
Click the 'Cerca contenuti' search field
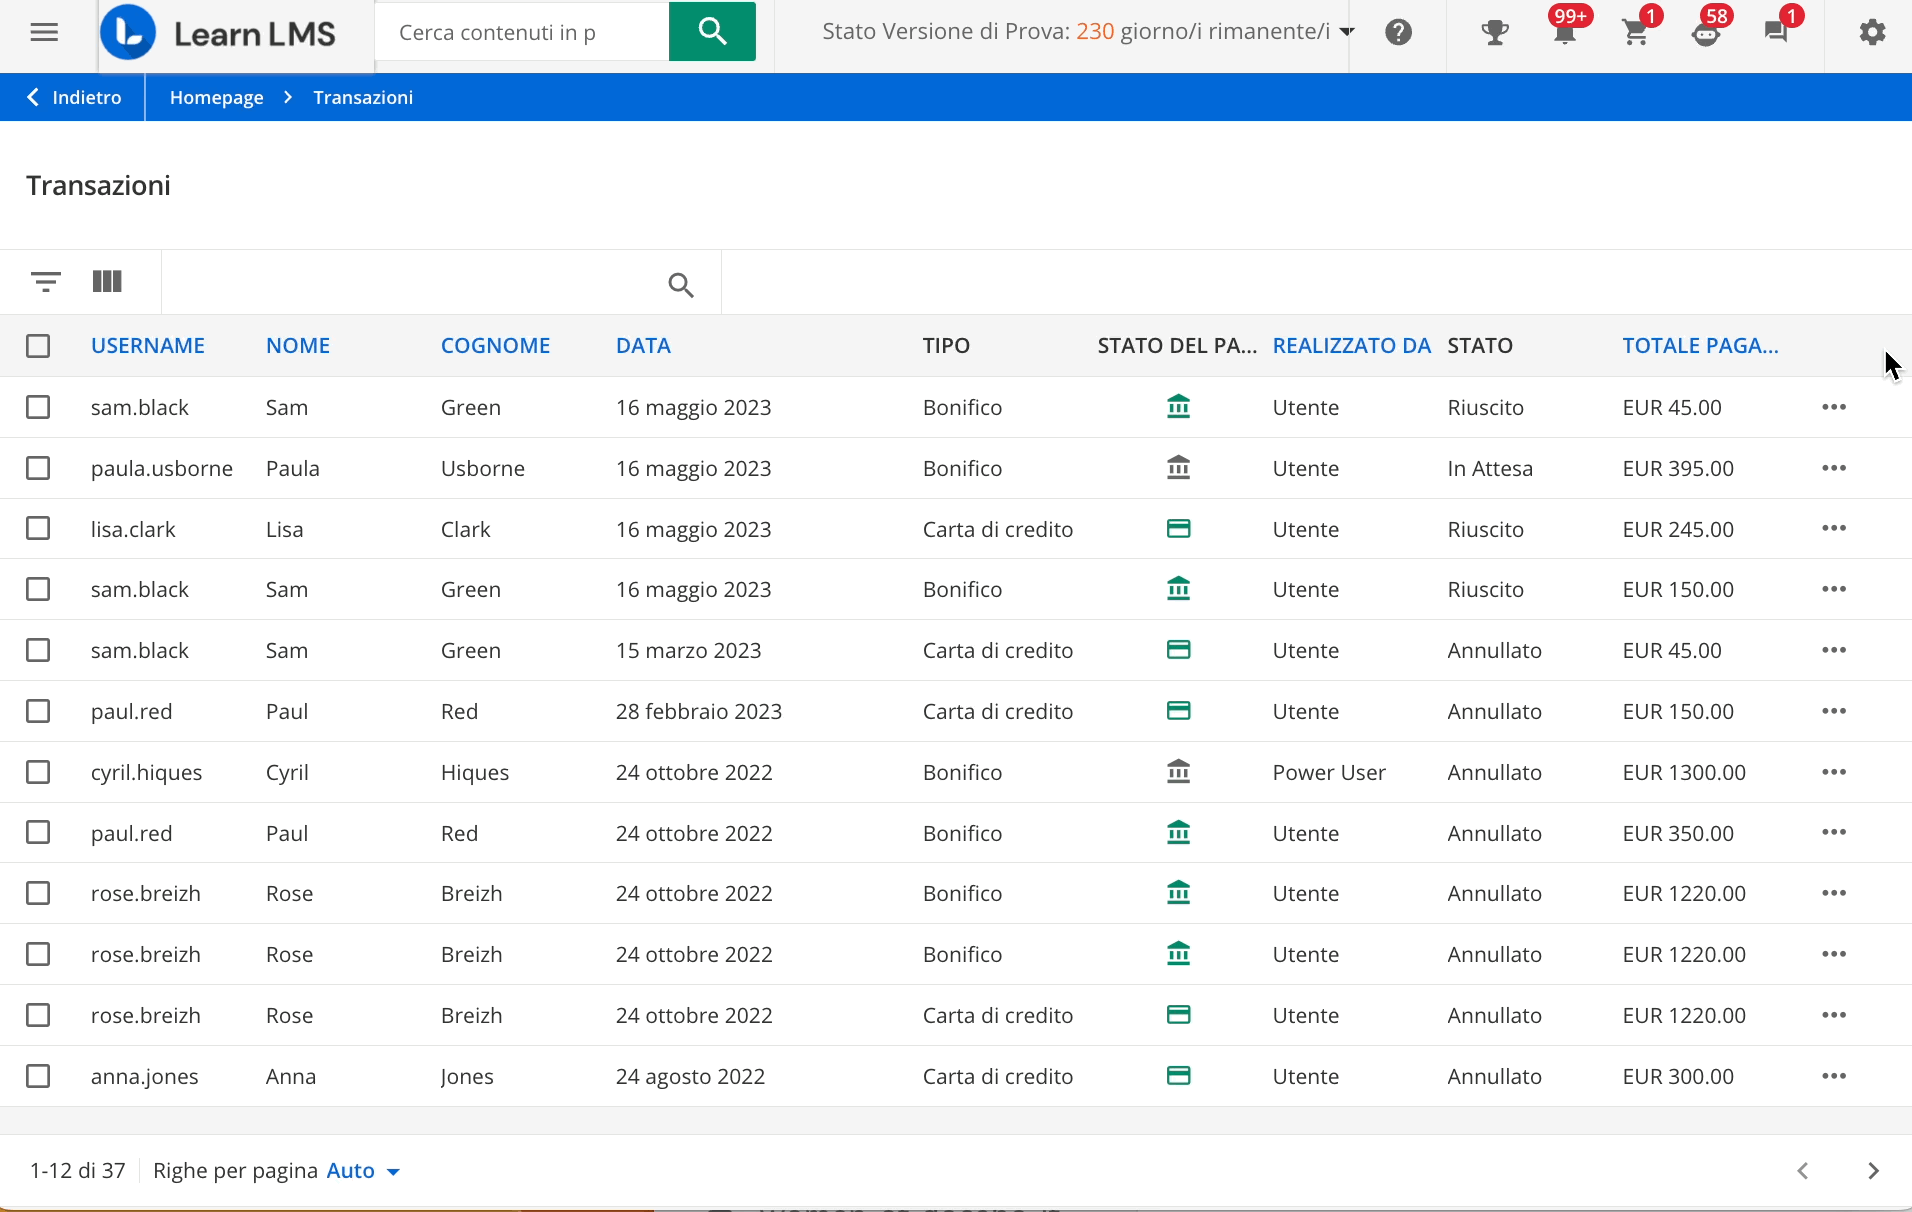(x=522, y=32)
